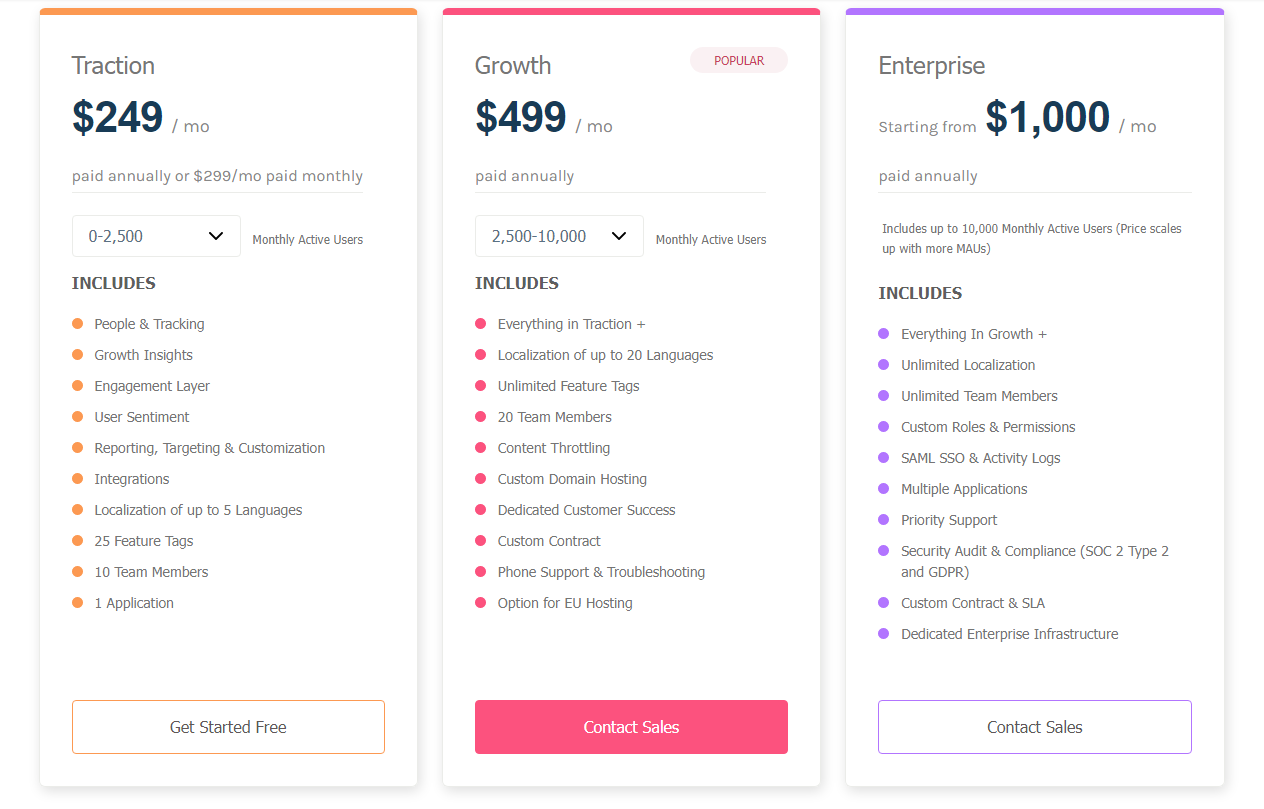Click the Get Started Free button
This screenshot has width=1264, height=809.
pyautogui.click(x=228, y=727)
